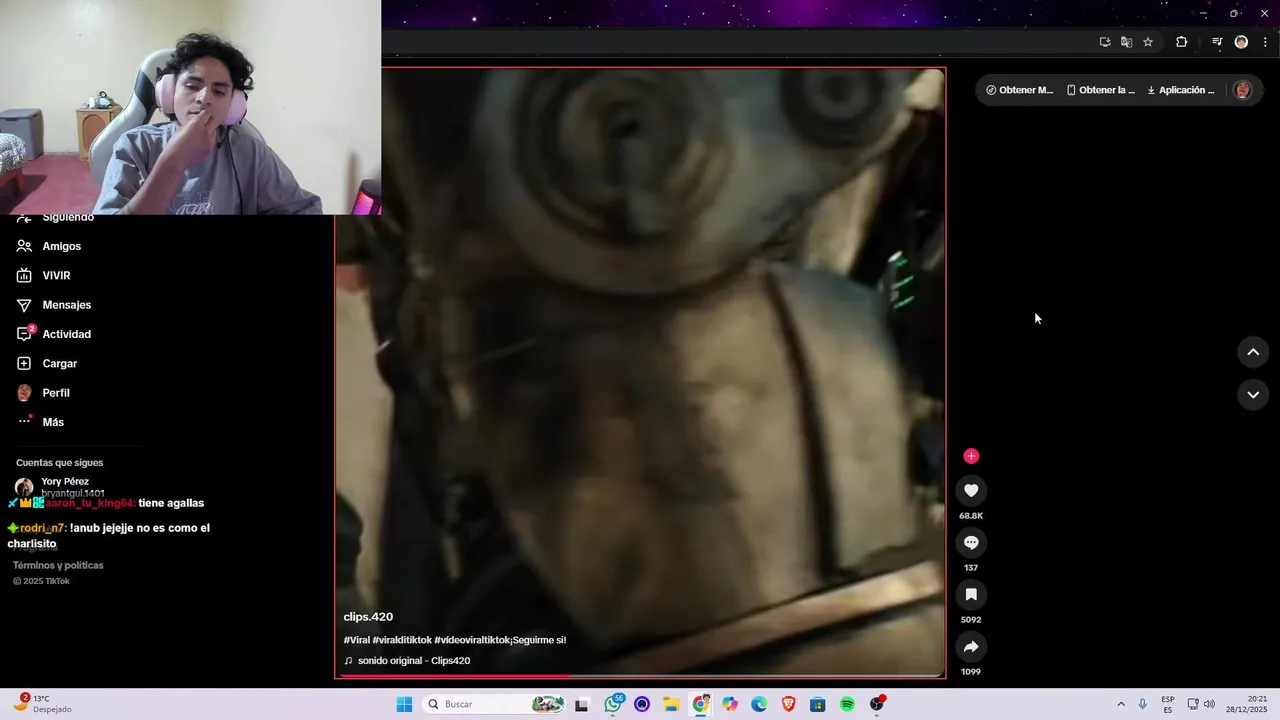Open File Explorer from the taskbar

coord(671,704)
